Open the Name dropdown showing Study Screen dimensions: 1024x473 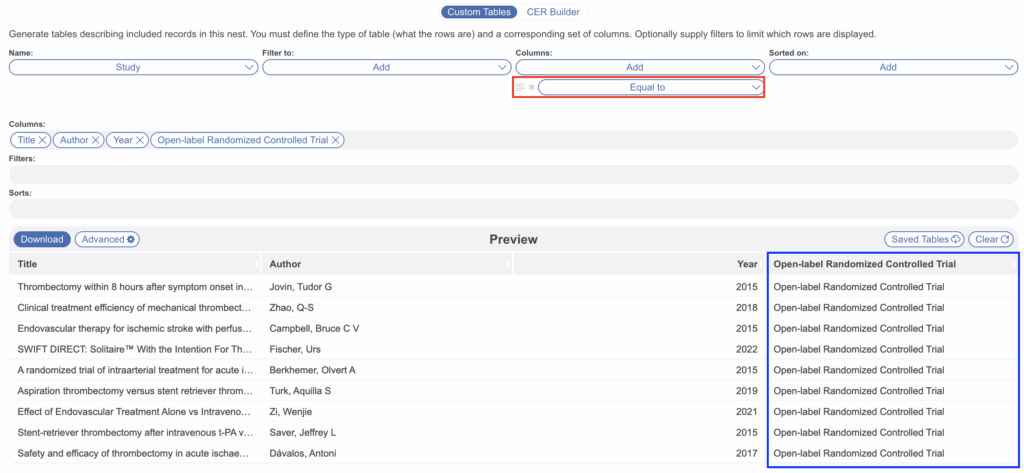point(134,67)
